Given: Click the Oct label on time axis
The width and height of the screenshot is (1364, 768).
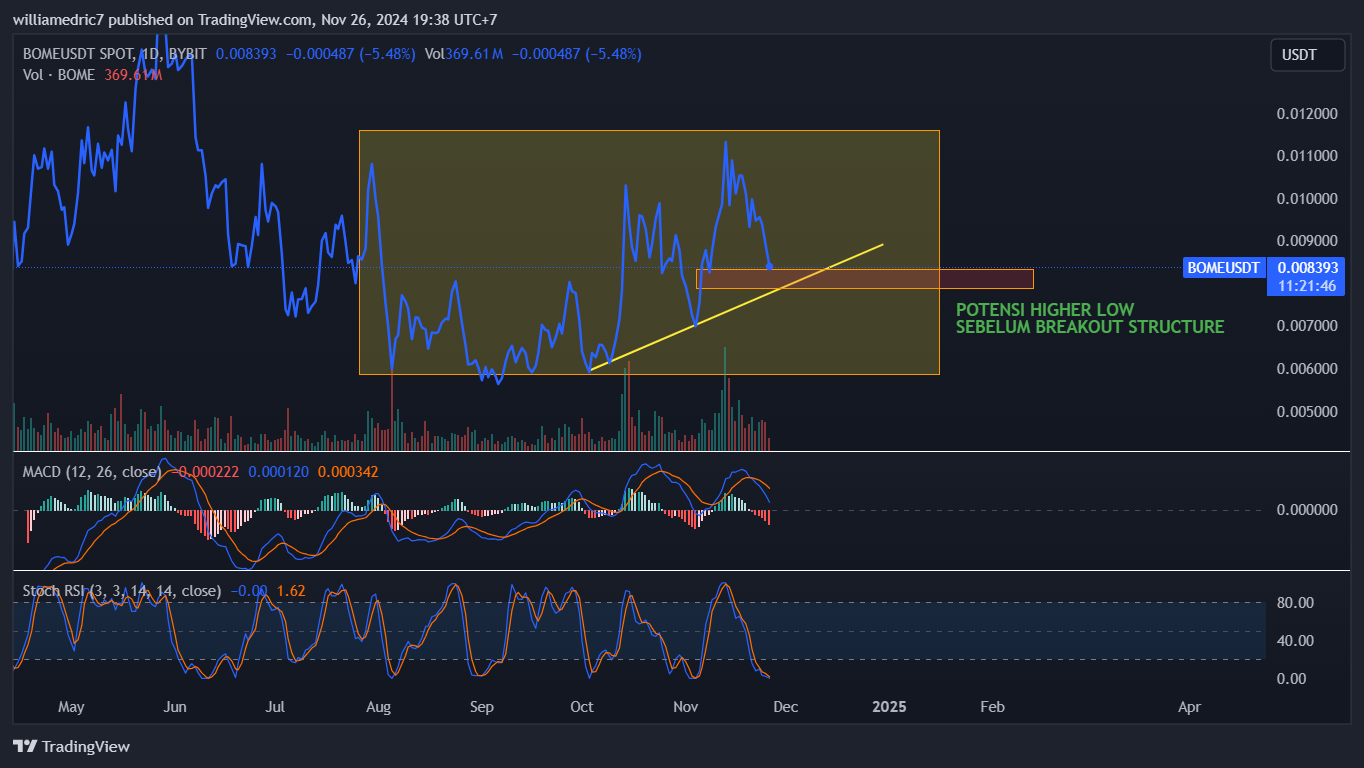Looking at the screenshot, I should [x=581, y=707].
